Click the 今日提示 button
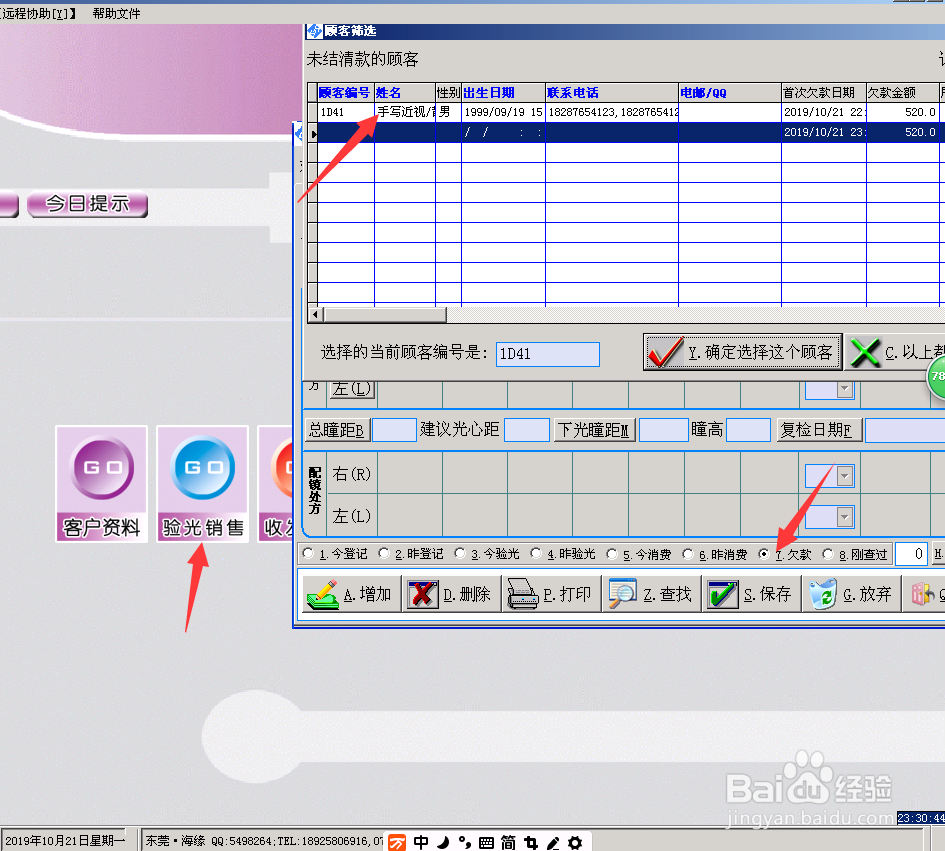945x851 pixels. (x=87, y=204)
